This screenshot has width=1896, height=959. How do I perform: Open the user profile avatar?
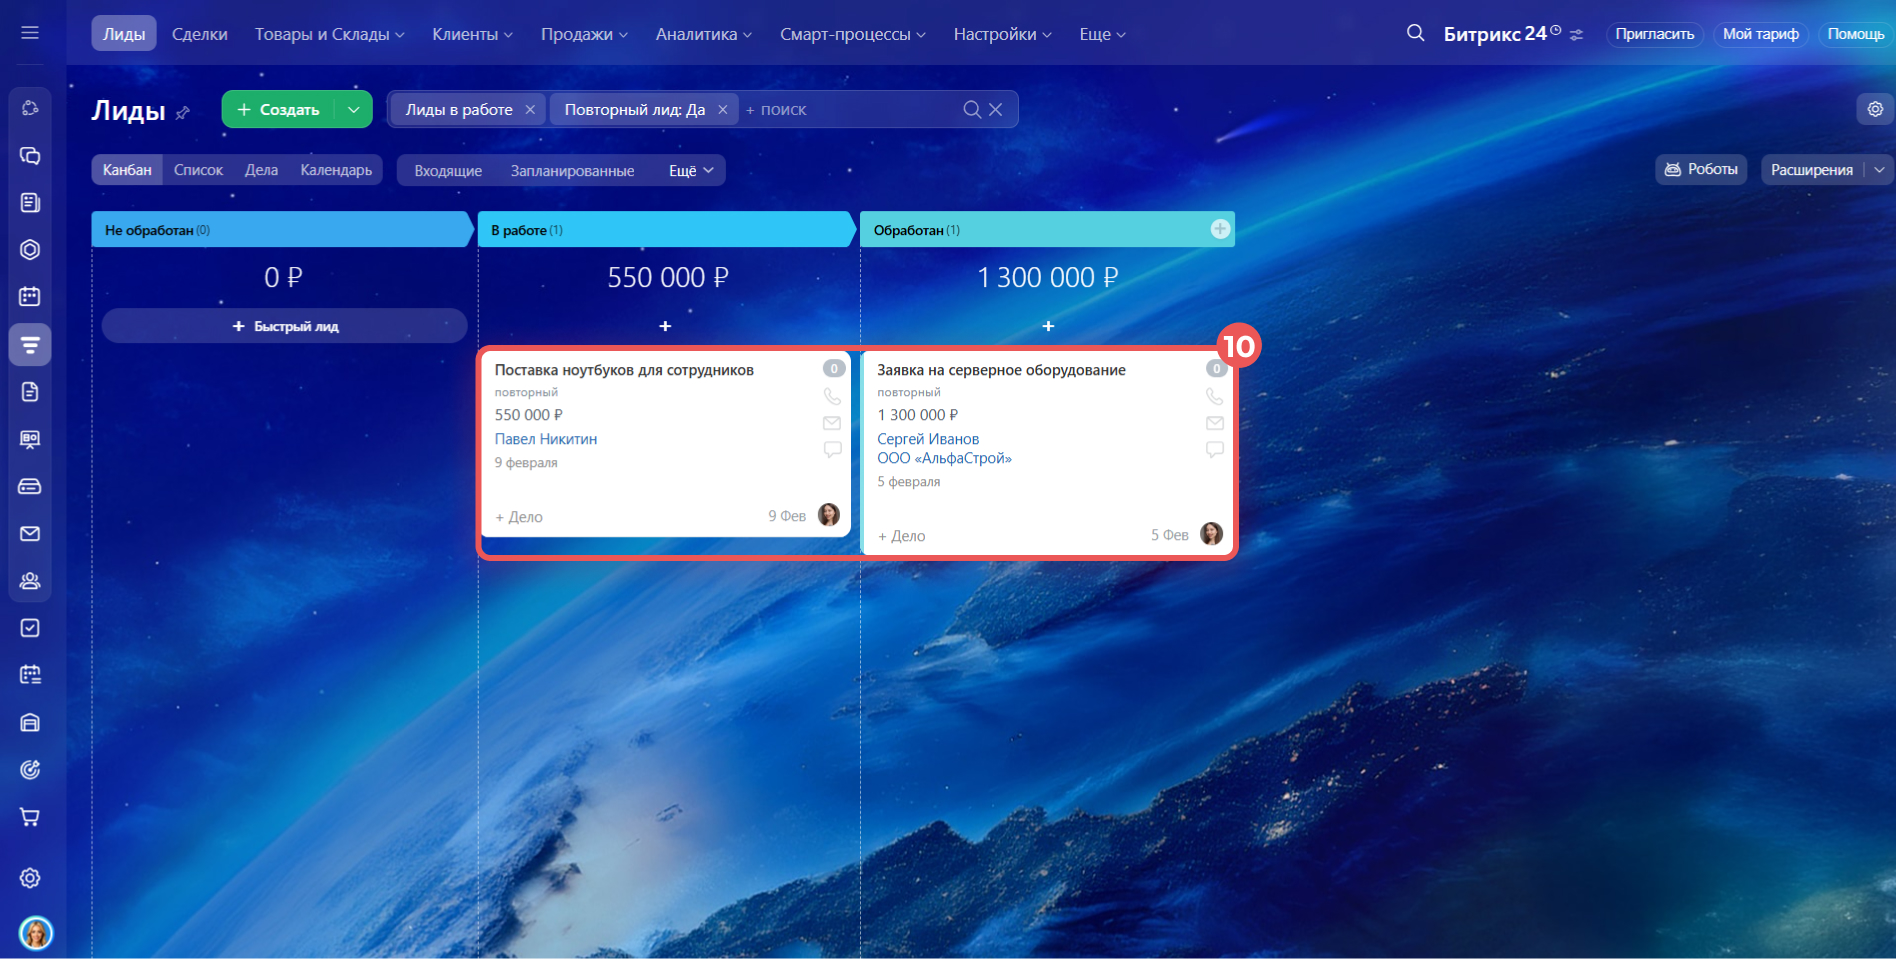pos(36,933)
